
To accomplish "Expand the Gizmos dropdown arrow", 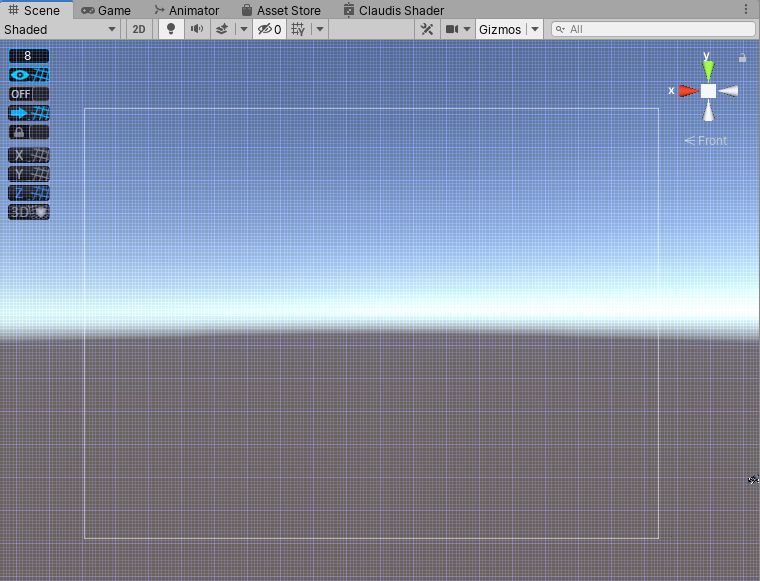I will click(x=535, y=29).
